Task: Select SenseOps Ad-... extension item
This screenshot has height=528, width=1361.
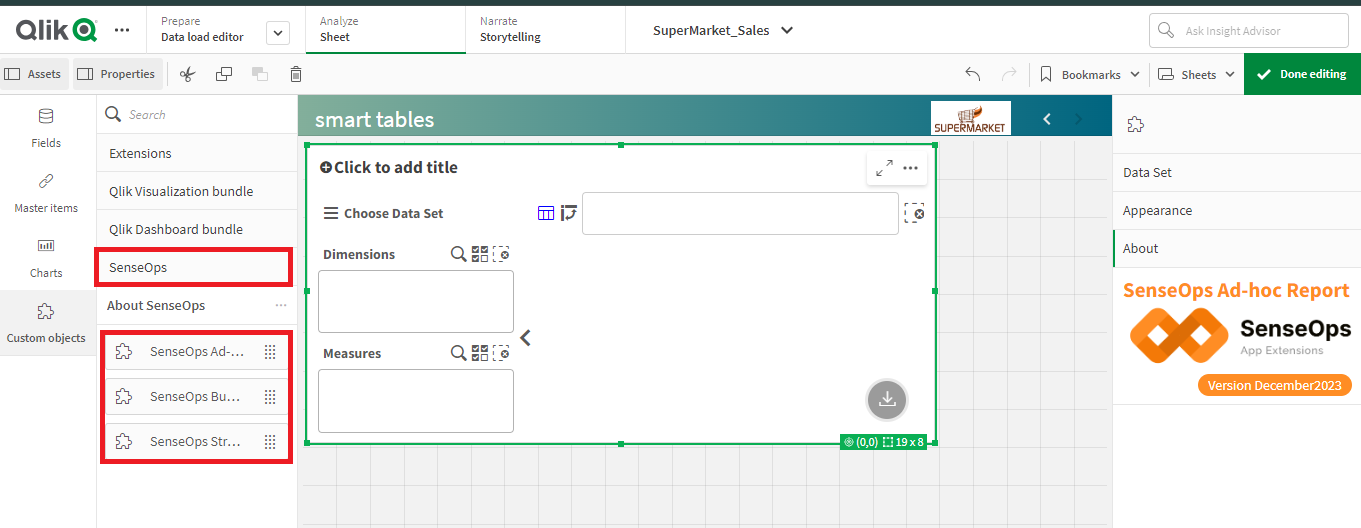Action: click(195, 352)
